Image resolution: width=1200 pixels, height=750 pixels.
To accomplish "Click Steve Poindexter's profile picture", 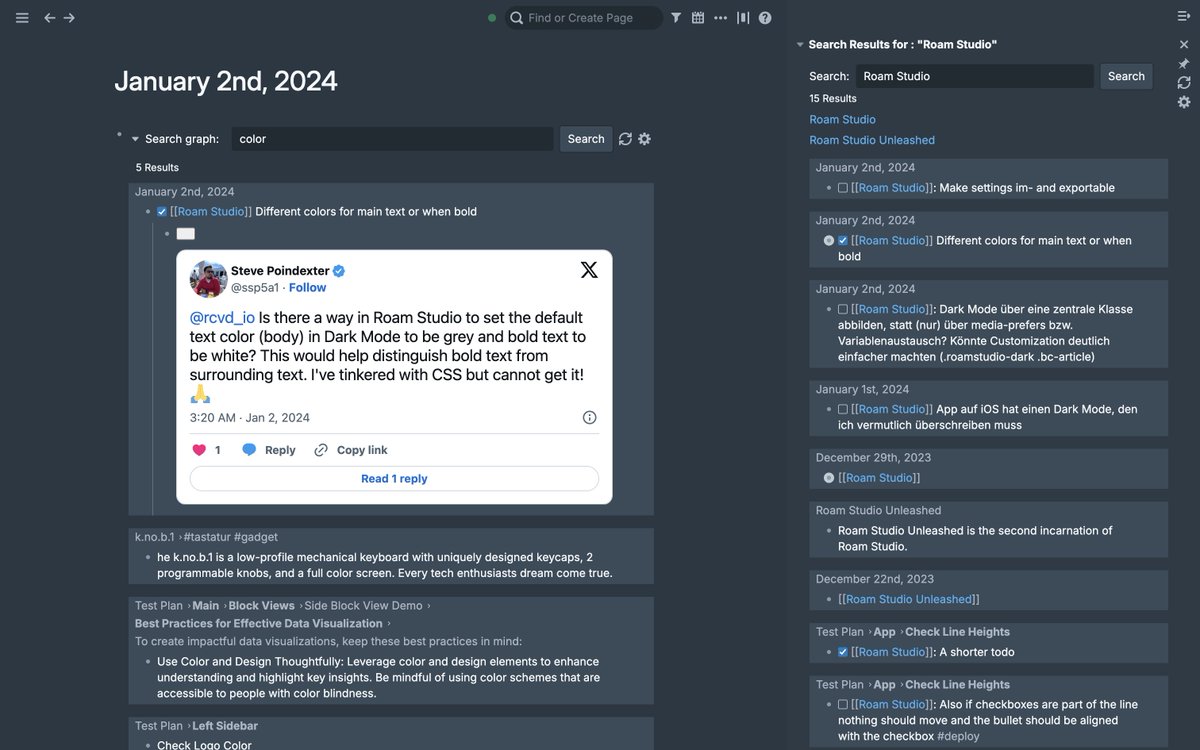I will [208, 279].
